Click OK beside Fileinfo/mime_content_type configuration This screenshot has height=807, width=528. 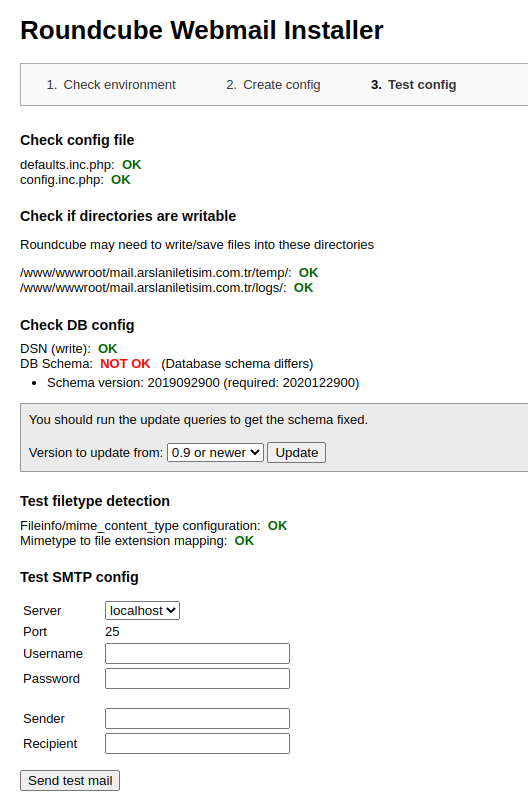point(277,525)
